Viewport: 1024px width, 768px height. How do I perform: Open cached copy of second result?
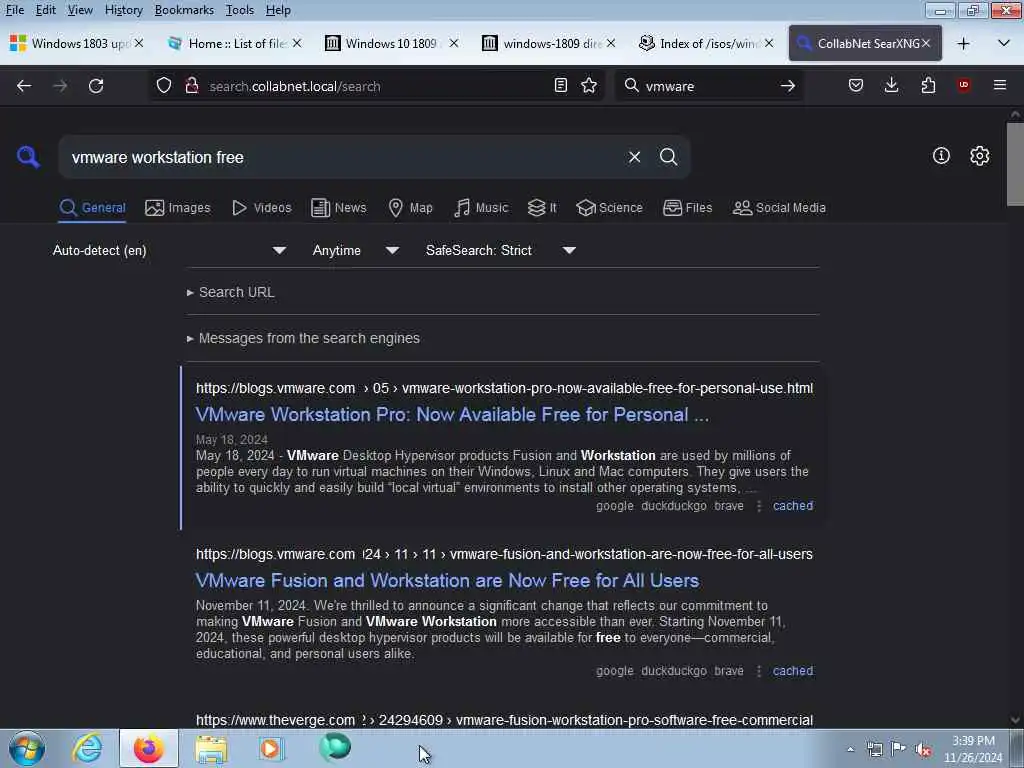[x=793, y=671]
